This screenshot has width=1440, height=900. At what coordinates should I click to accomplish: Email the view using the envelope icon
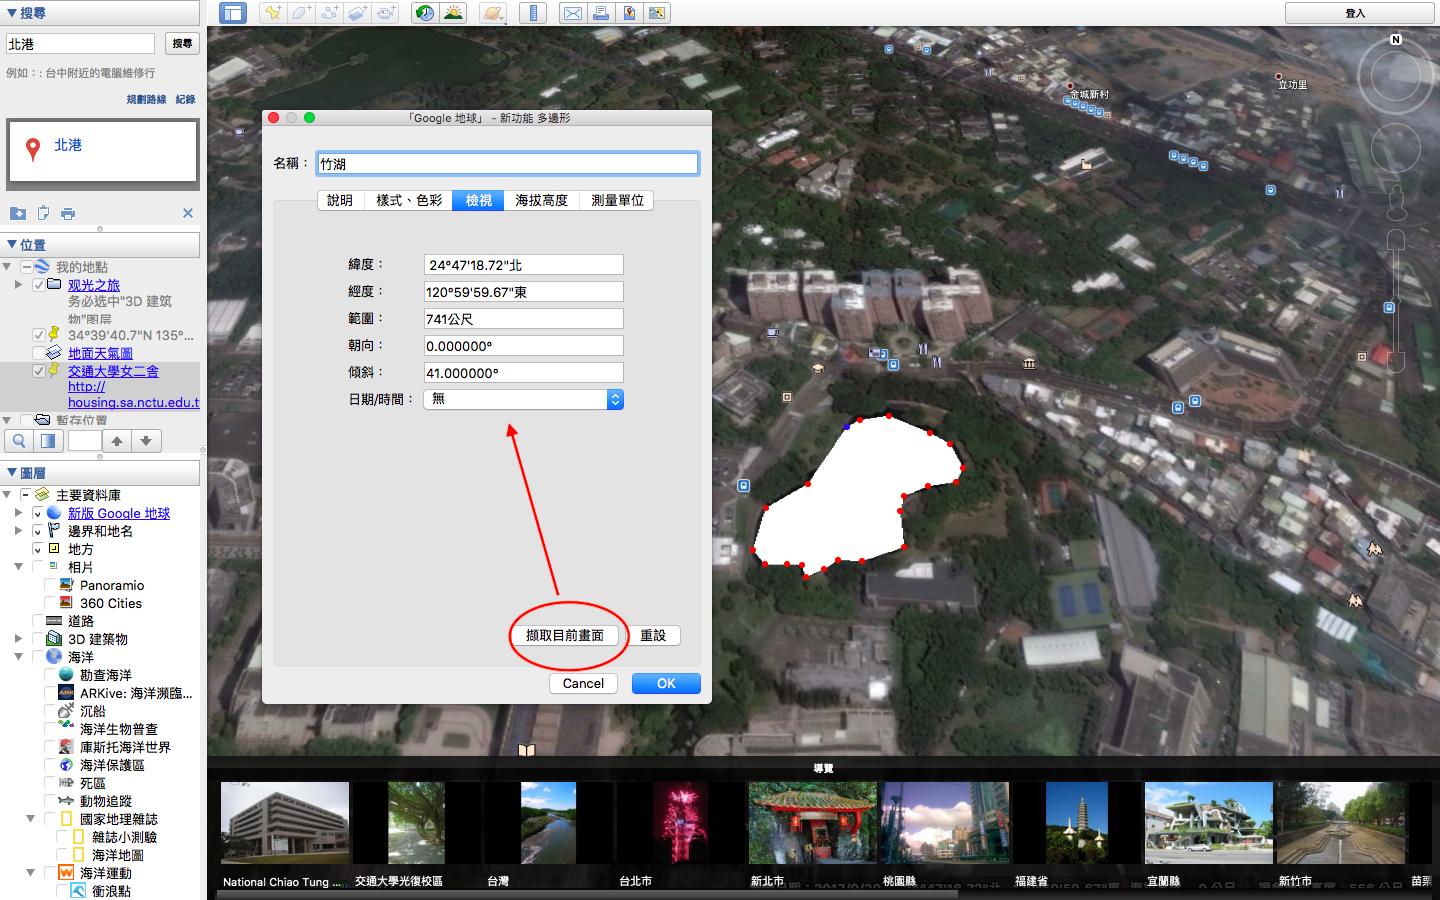(x=573, y=13)
